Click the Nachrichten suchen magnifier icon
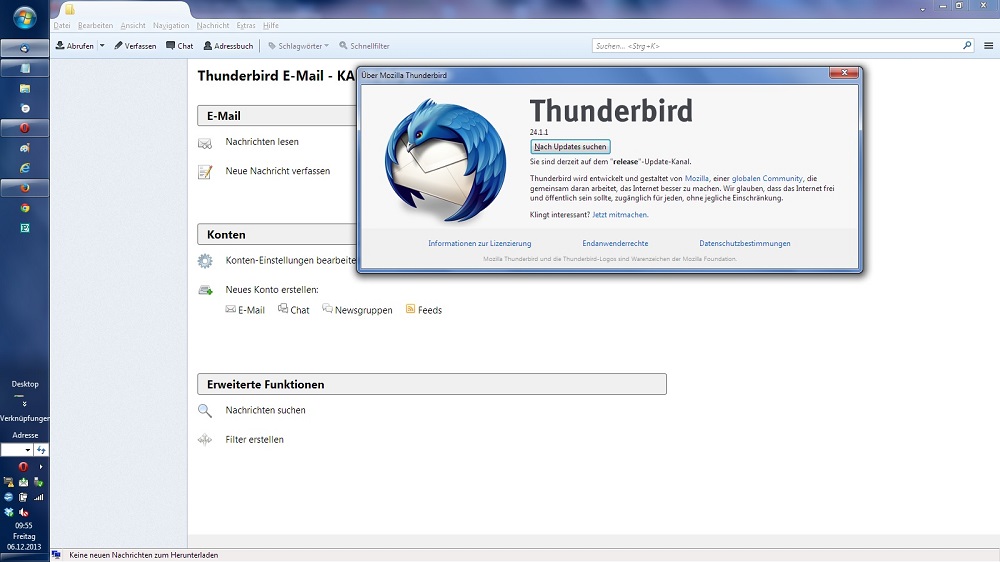The width and height of the screenshot is (1000, 562). (205, 411)
